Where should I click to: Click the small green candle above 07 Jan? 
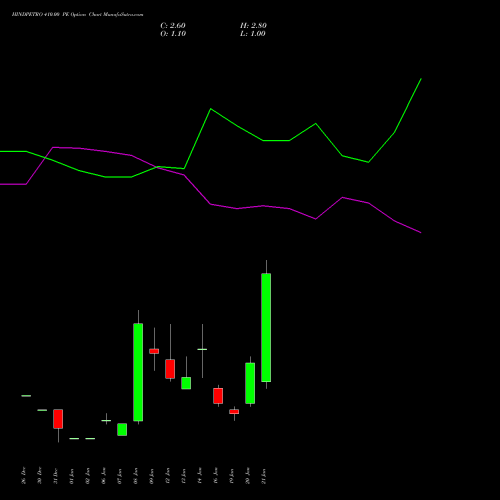pyautogui.click(x=122, y=429)
